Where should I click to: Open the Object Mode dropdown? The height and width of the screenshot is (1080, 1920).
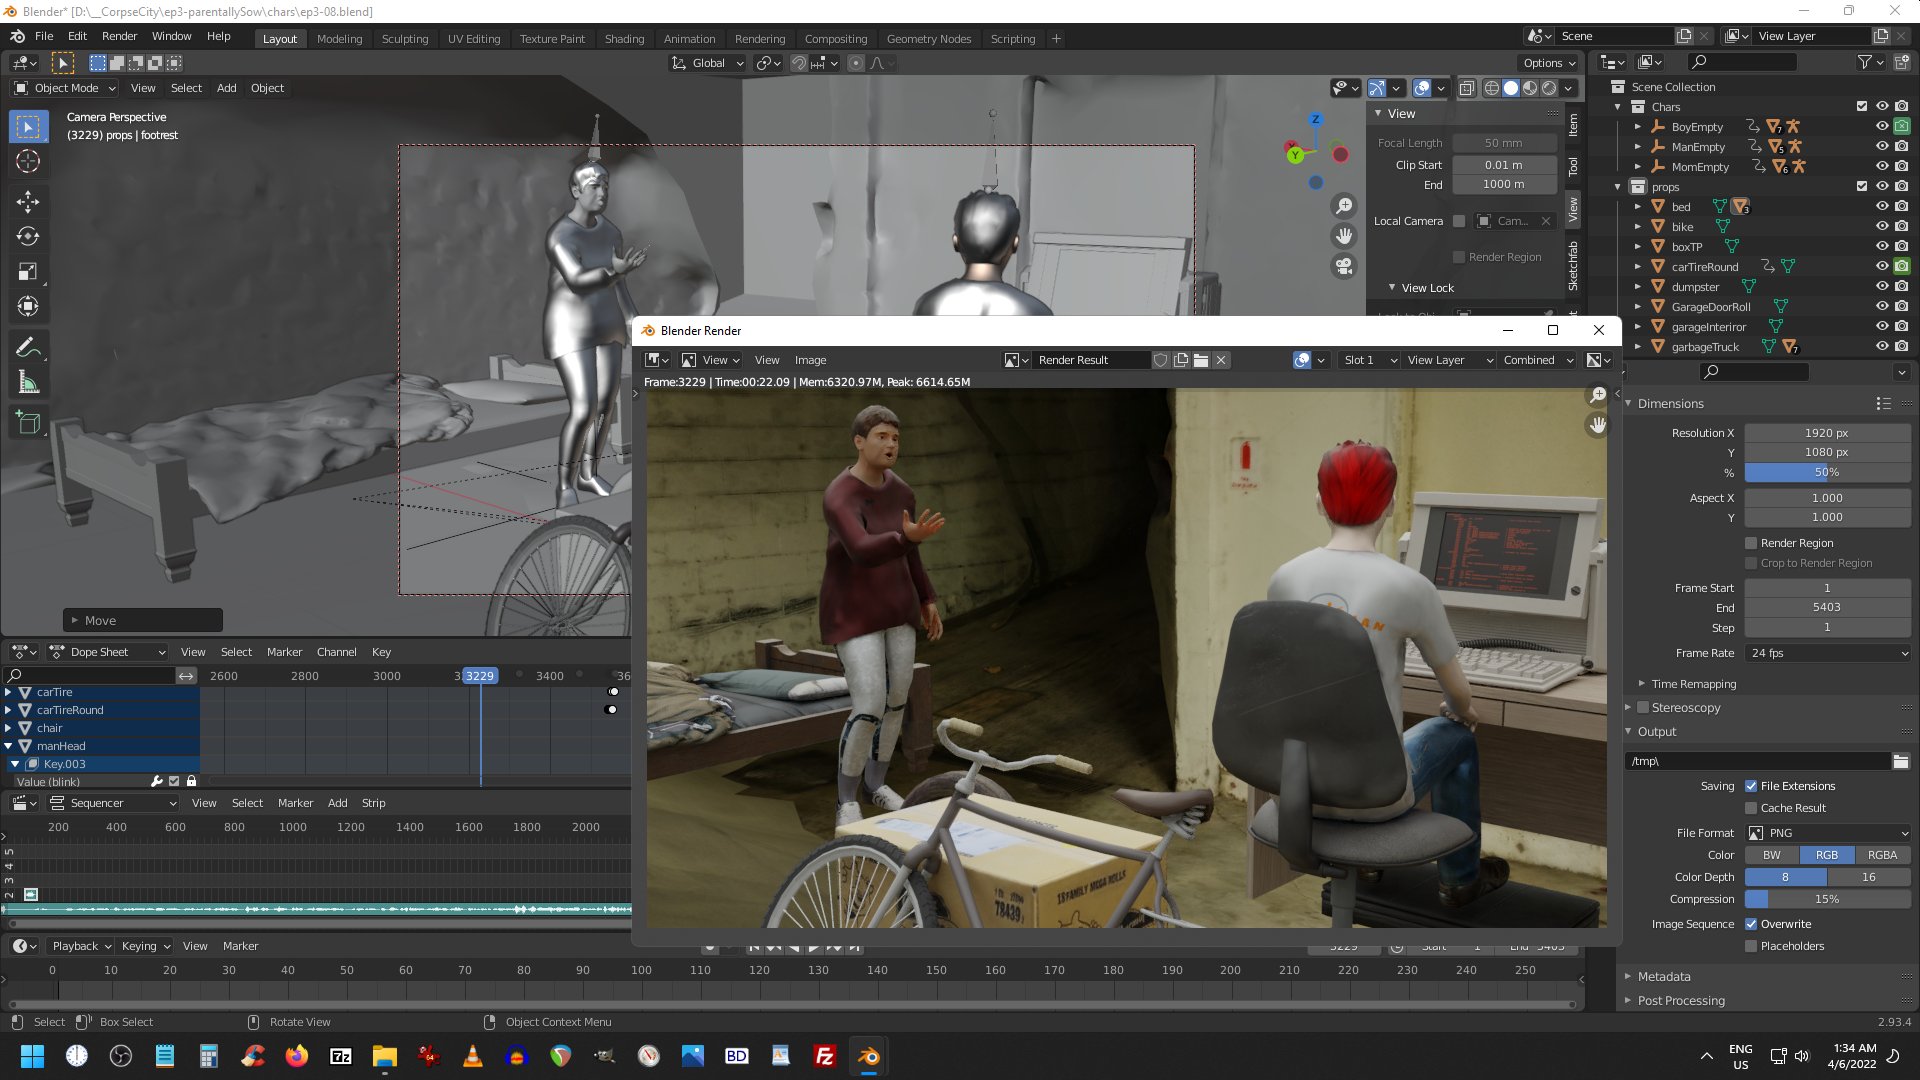pos(65,88)
